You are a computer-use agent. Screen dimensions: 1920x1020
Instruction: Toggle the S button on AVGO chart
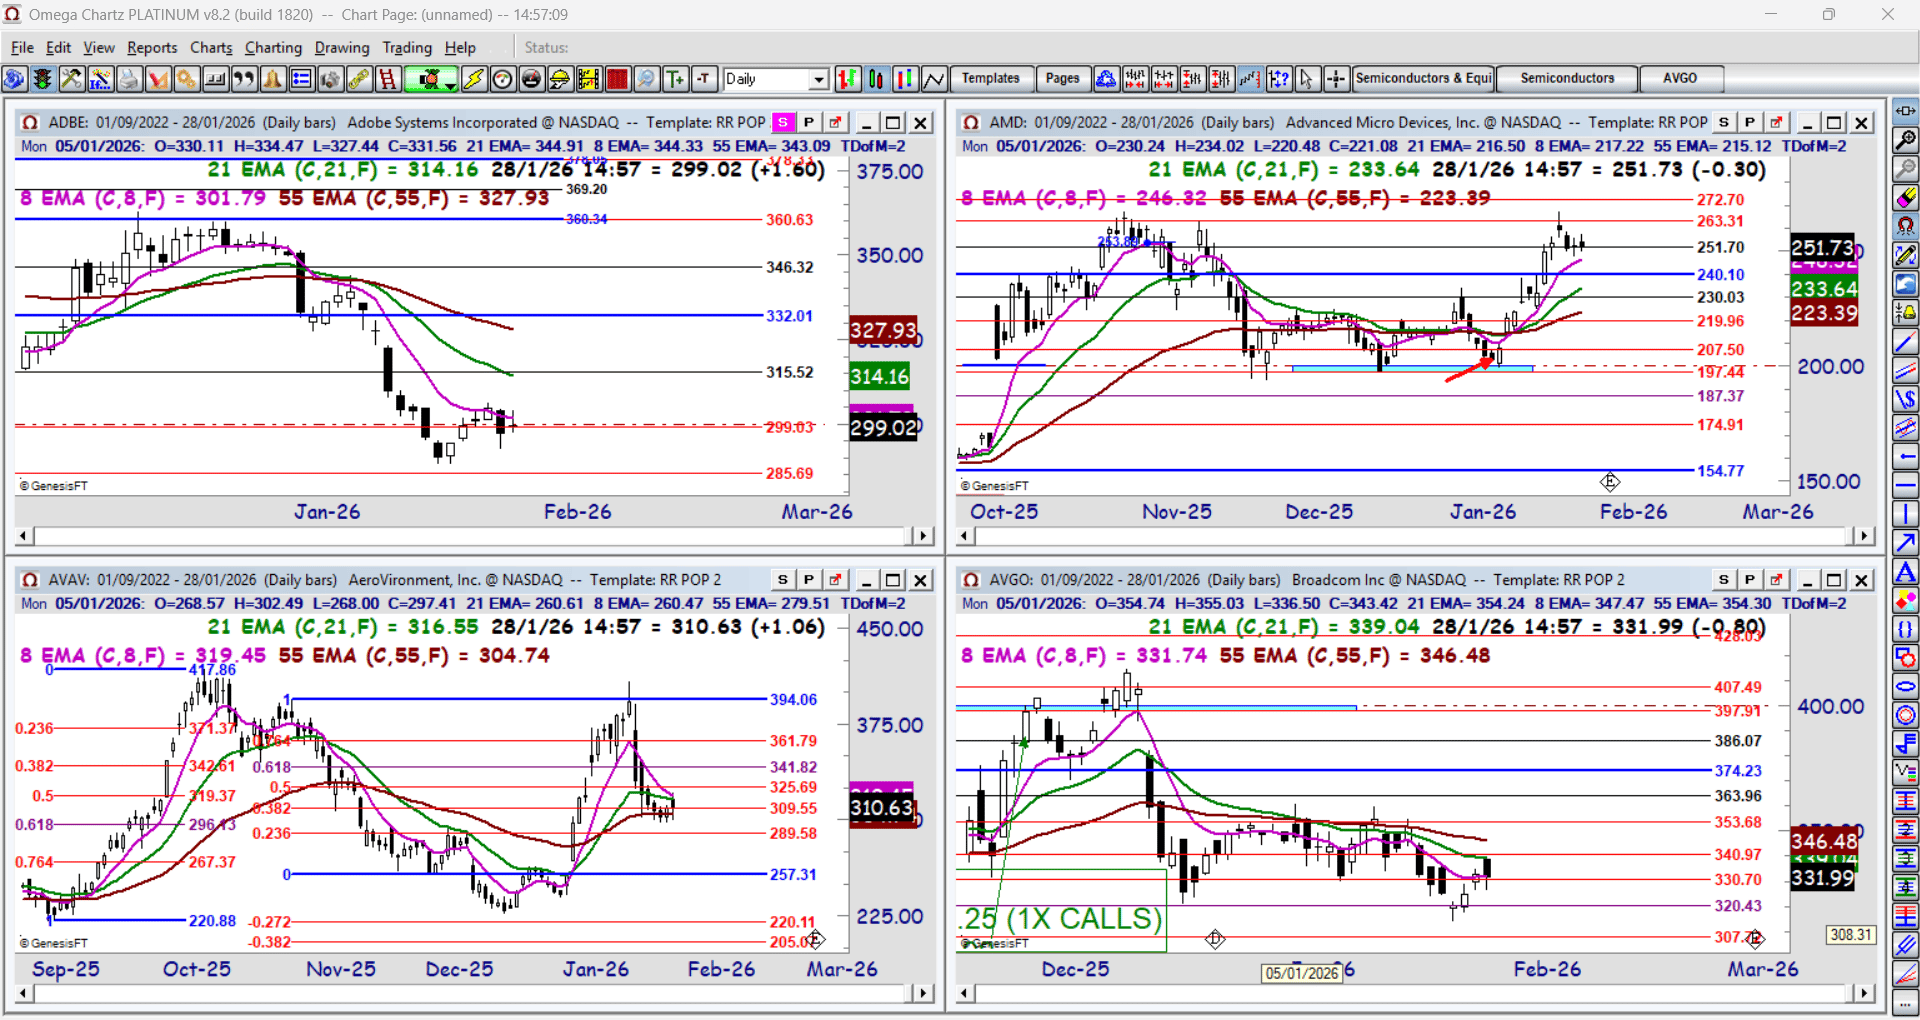point(1724,580)
